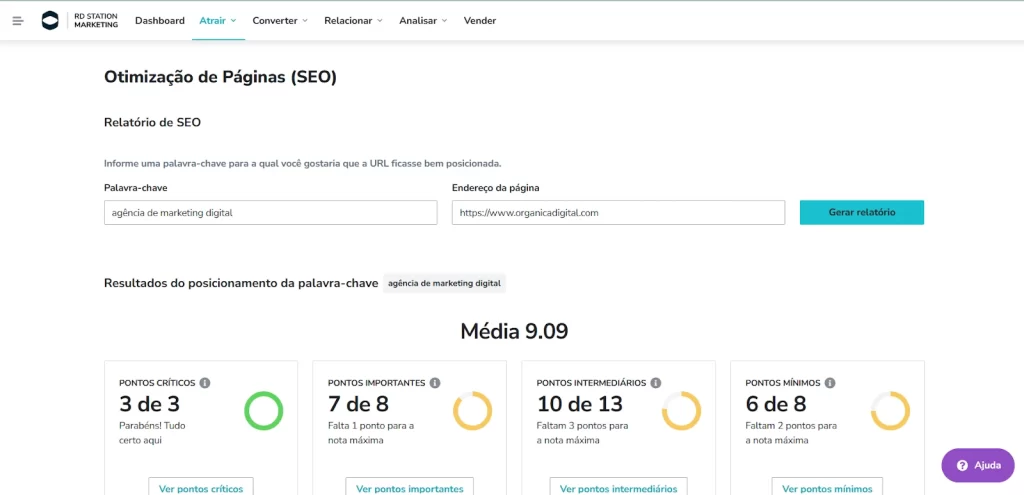The width and height of the screenshot is (1024, 495).
Task: Click the important points score ring
Action: click(x=472, y=410)
